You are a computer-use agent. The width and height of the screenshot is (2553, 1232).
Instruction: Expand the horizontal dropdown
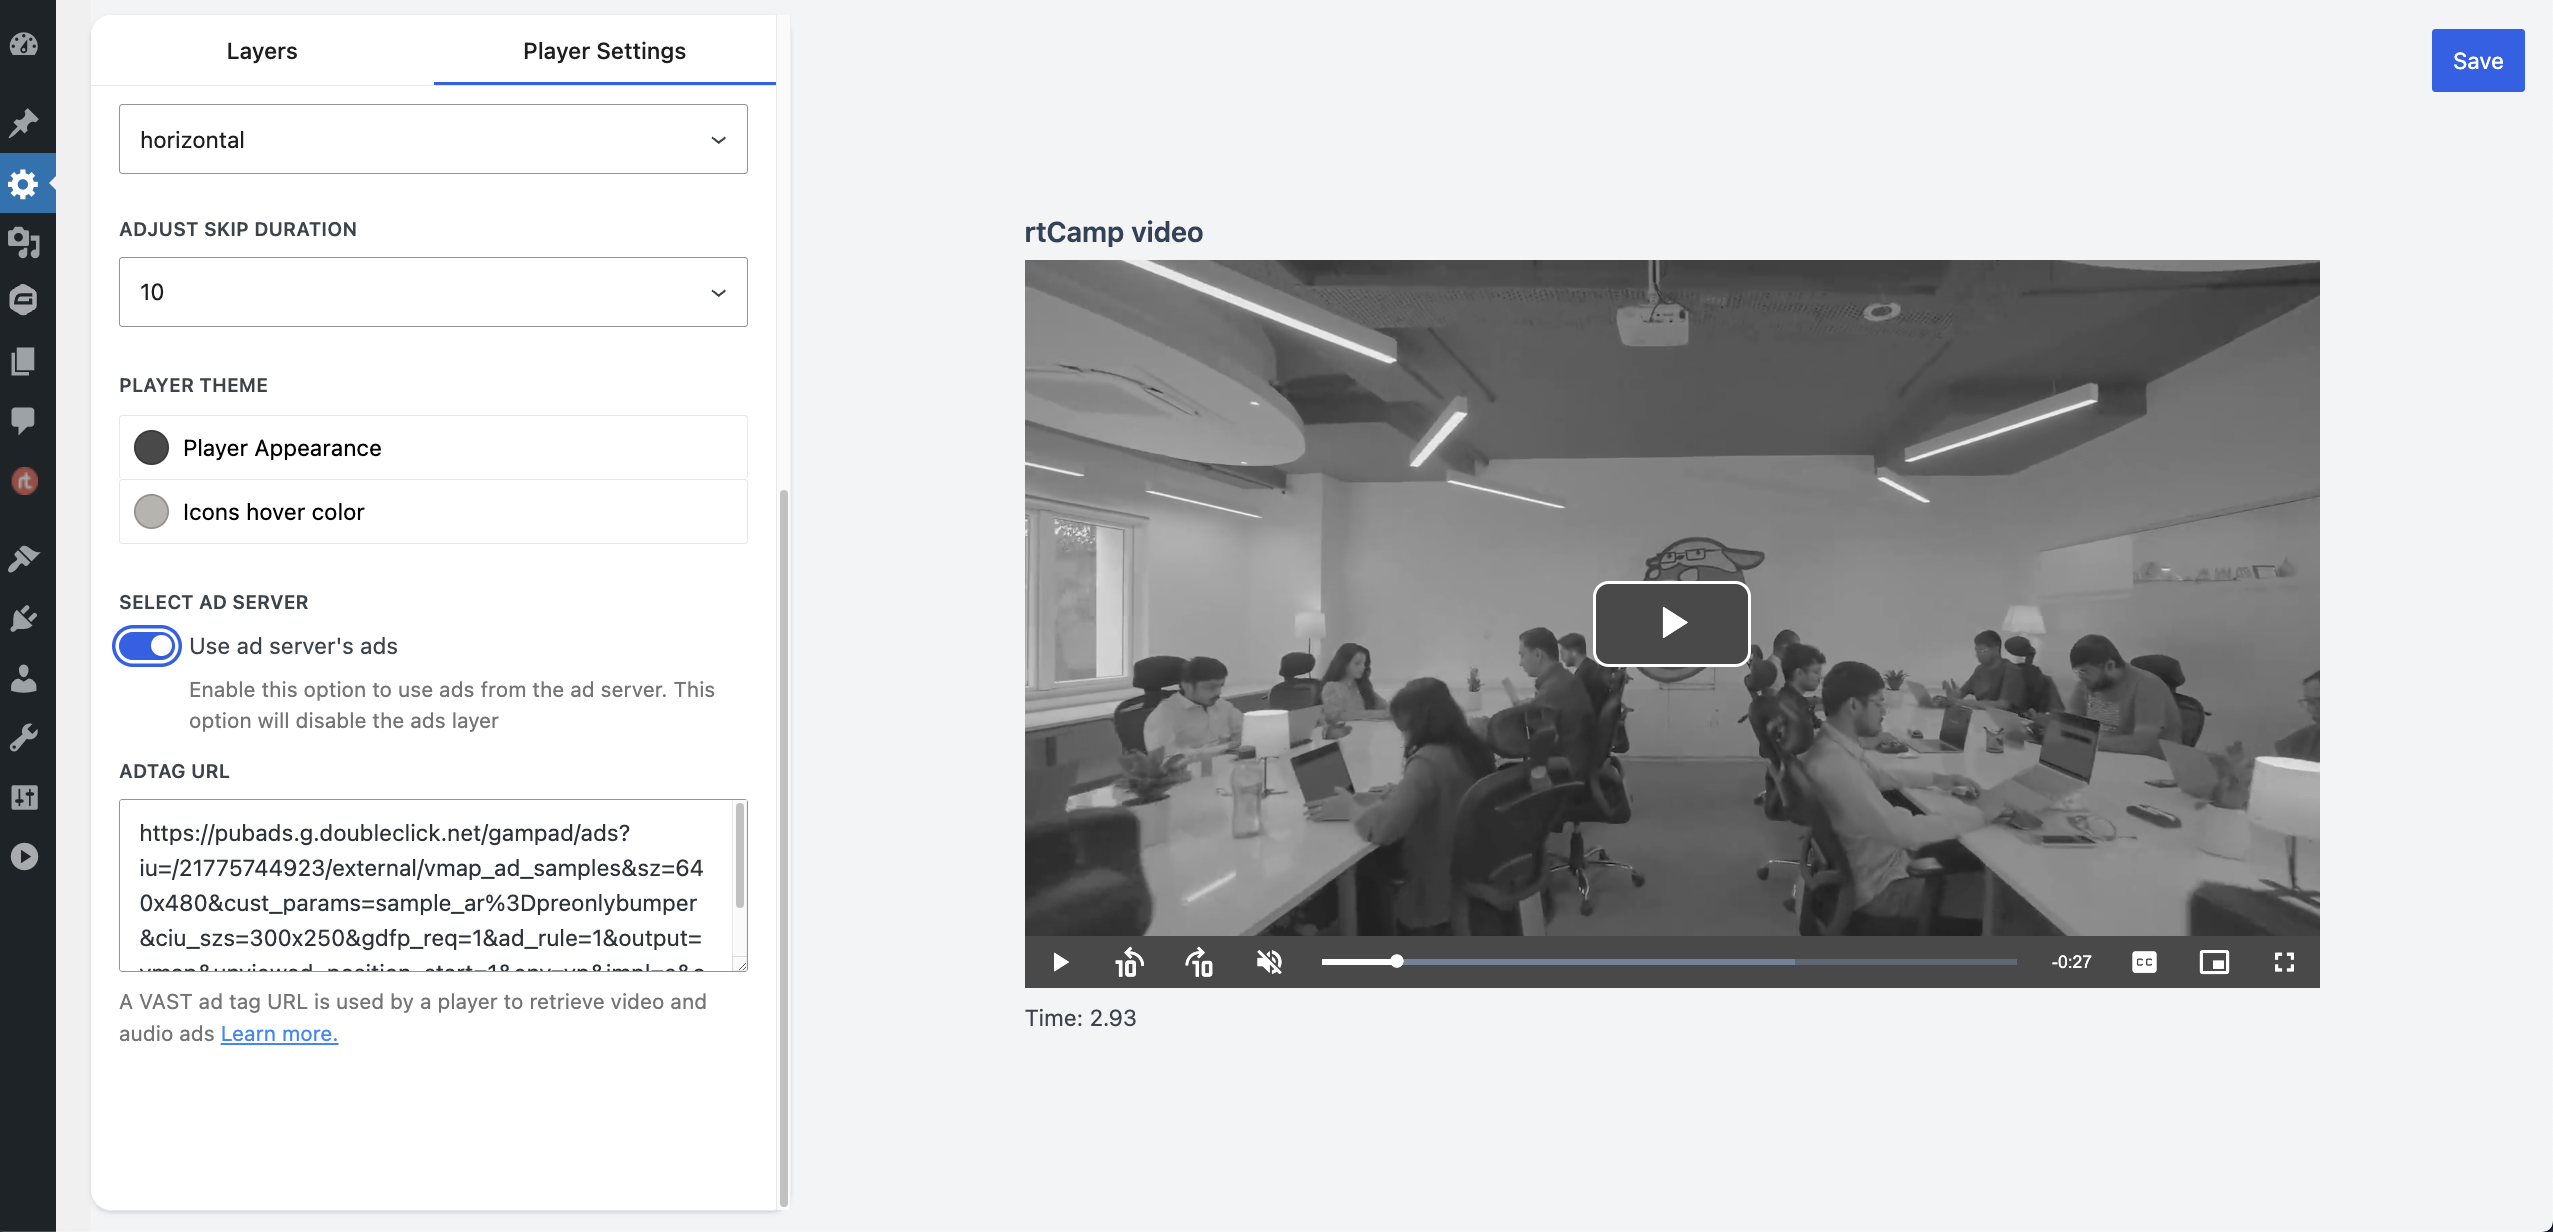point(433,139)
